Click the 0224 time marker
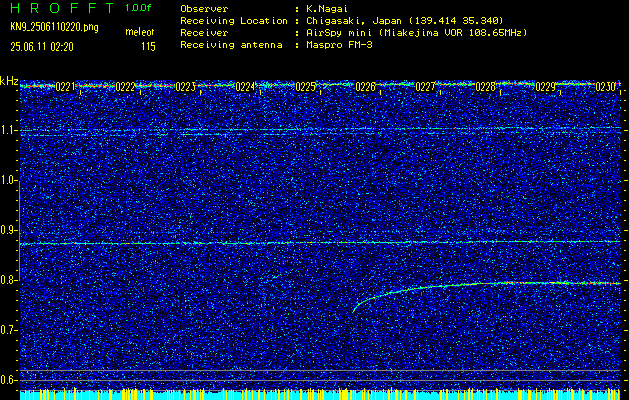 (x=245, y=87)
